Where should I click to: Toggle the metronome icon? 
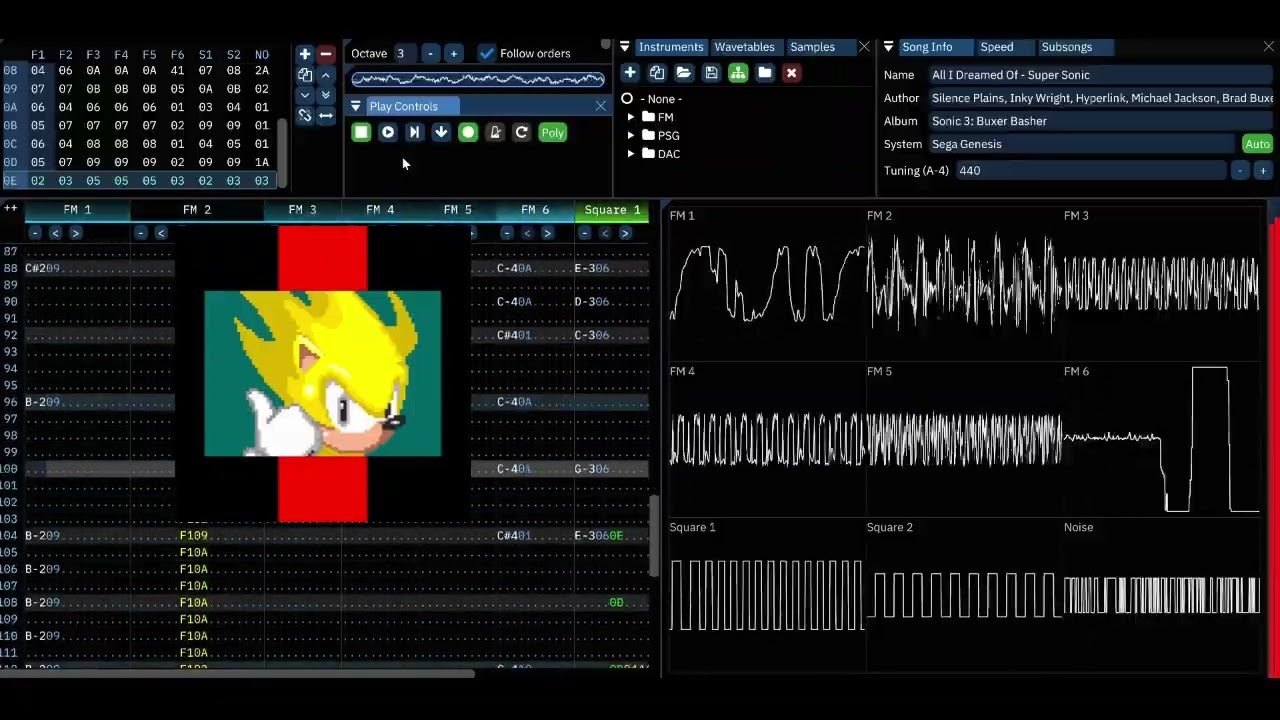tap(495, 132)
